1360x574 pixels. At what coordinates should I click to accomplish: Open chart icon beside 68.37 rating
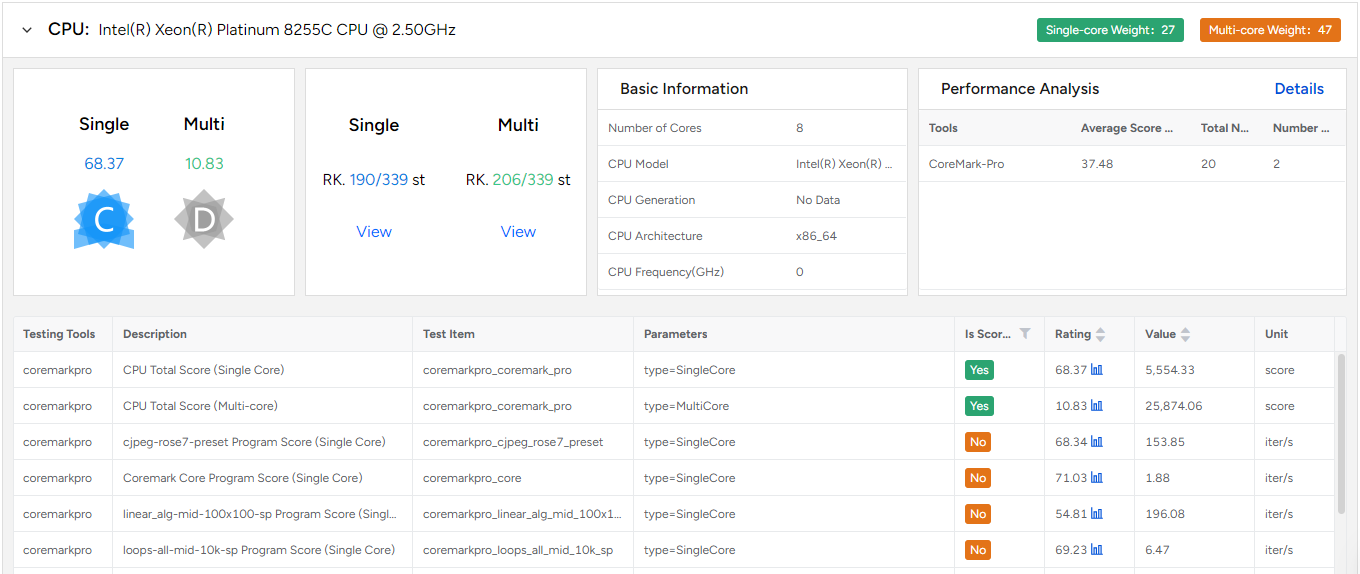(1097, 370)
